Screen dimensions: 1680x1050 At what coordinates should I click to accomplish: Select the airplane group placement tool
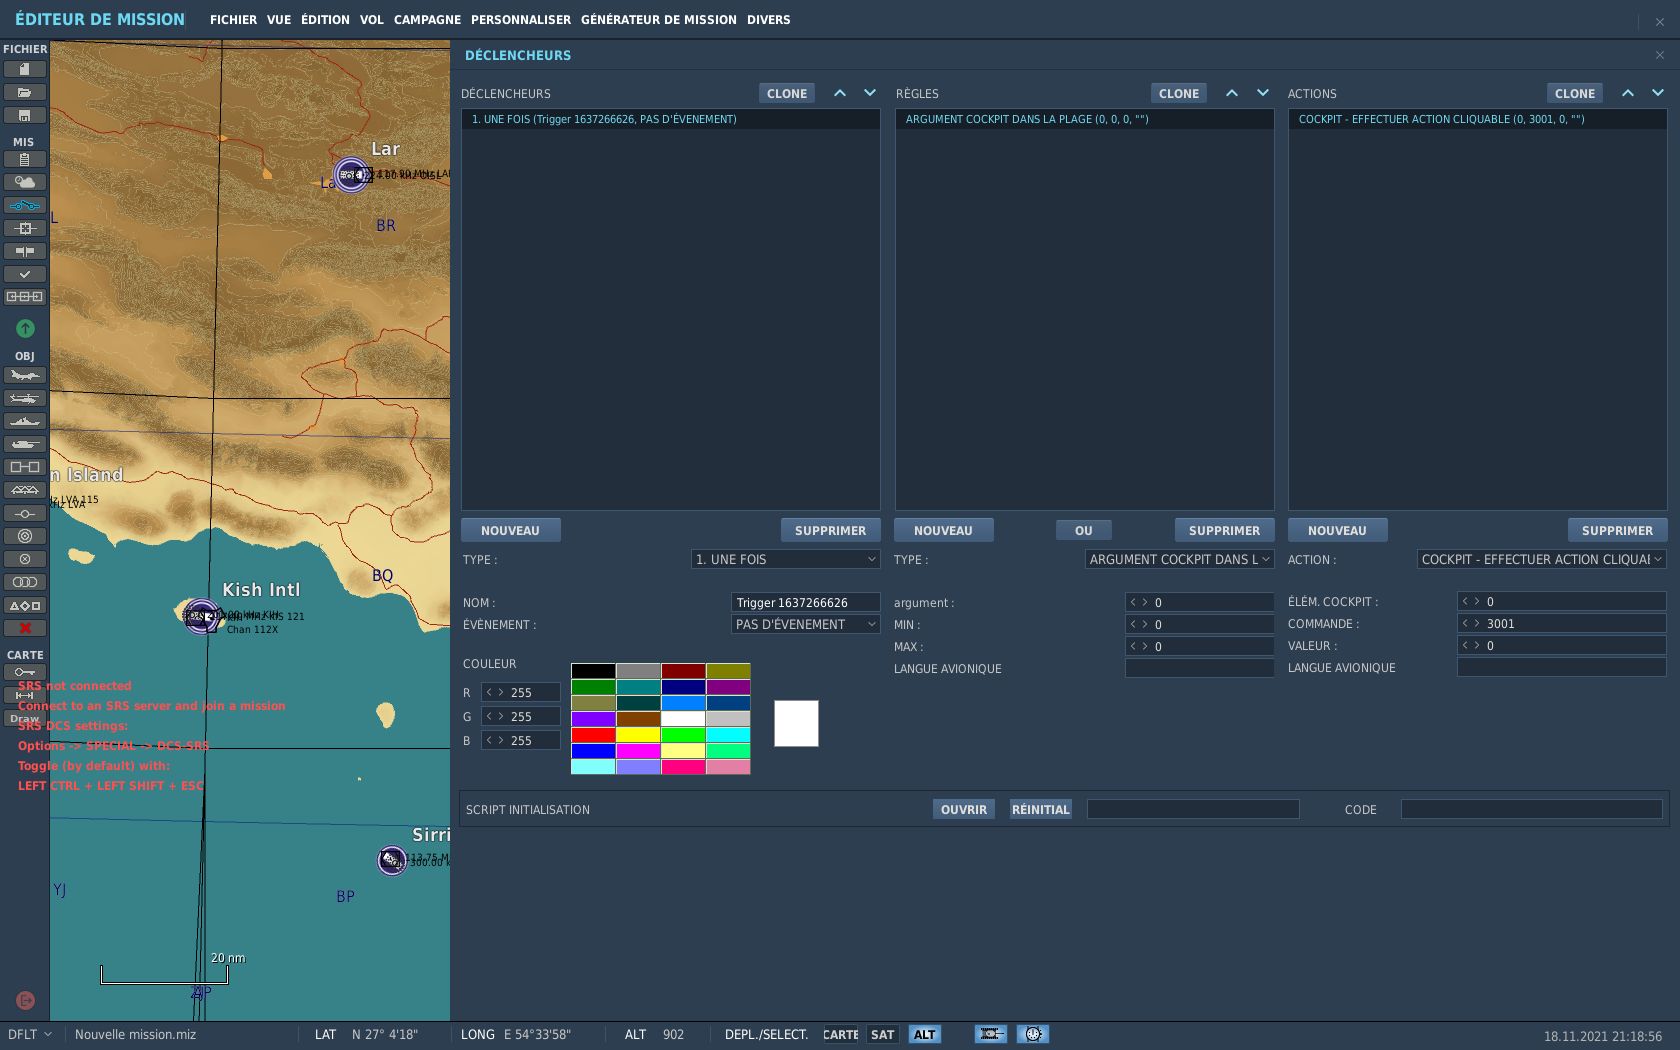[25, 375]
